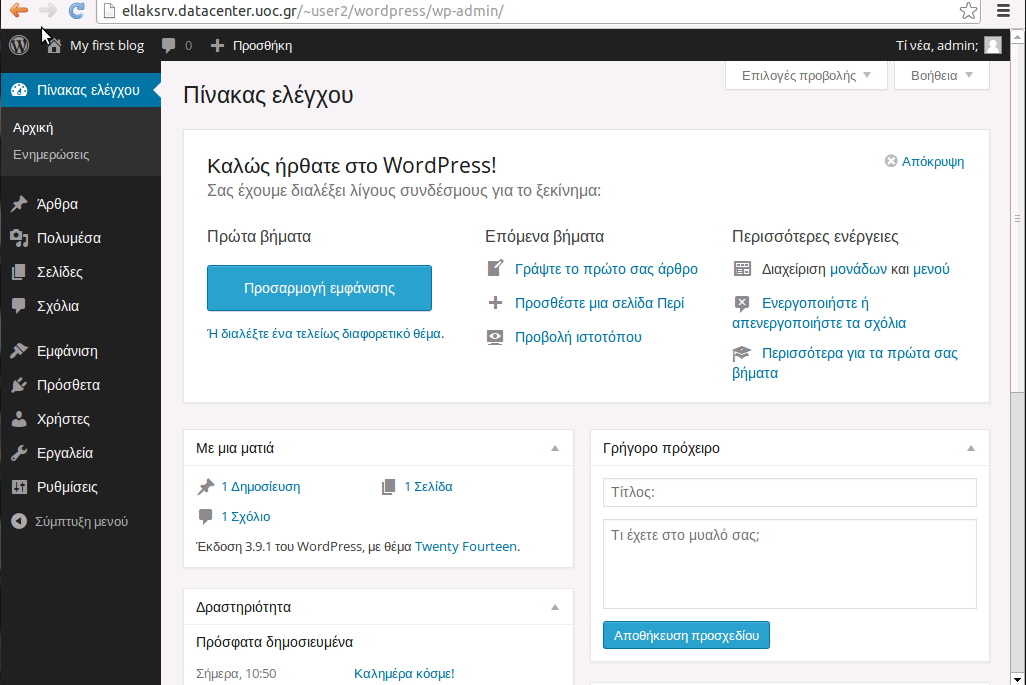Collapse the Δραστηριότητα panel
The image size is (1026, 685).
pos(555,608)
